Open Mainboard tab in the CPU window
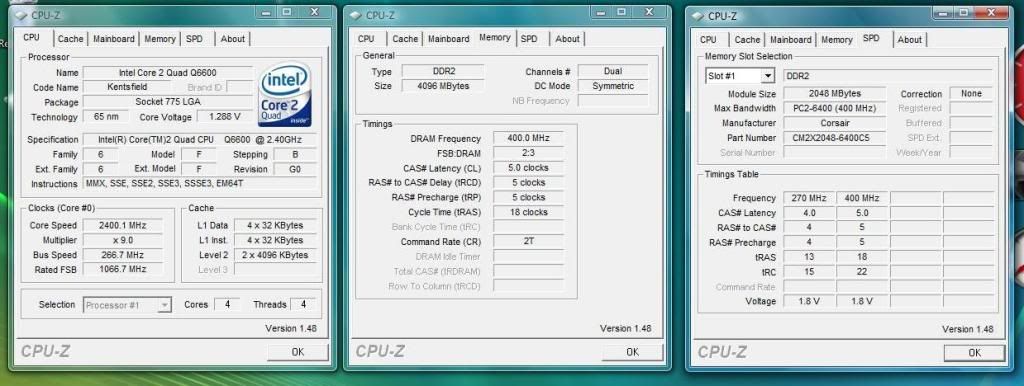The width and height of the screenshot is (1024, 386). coord(114,39)
